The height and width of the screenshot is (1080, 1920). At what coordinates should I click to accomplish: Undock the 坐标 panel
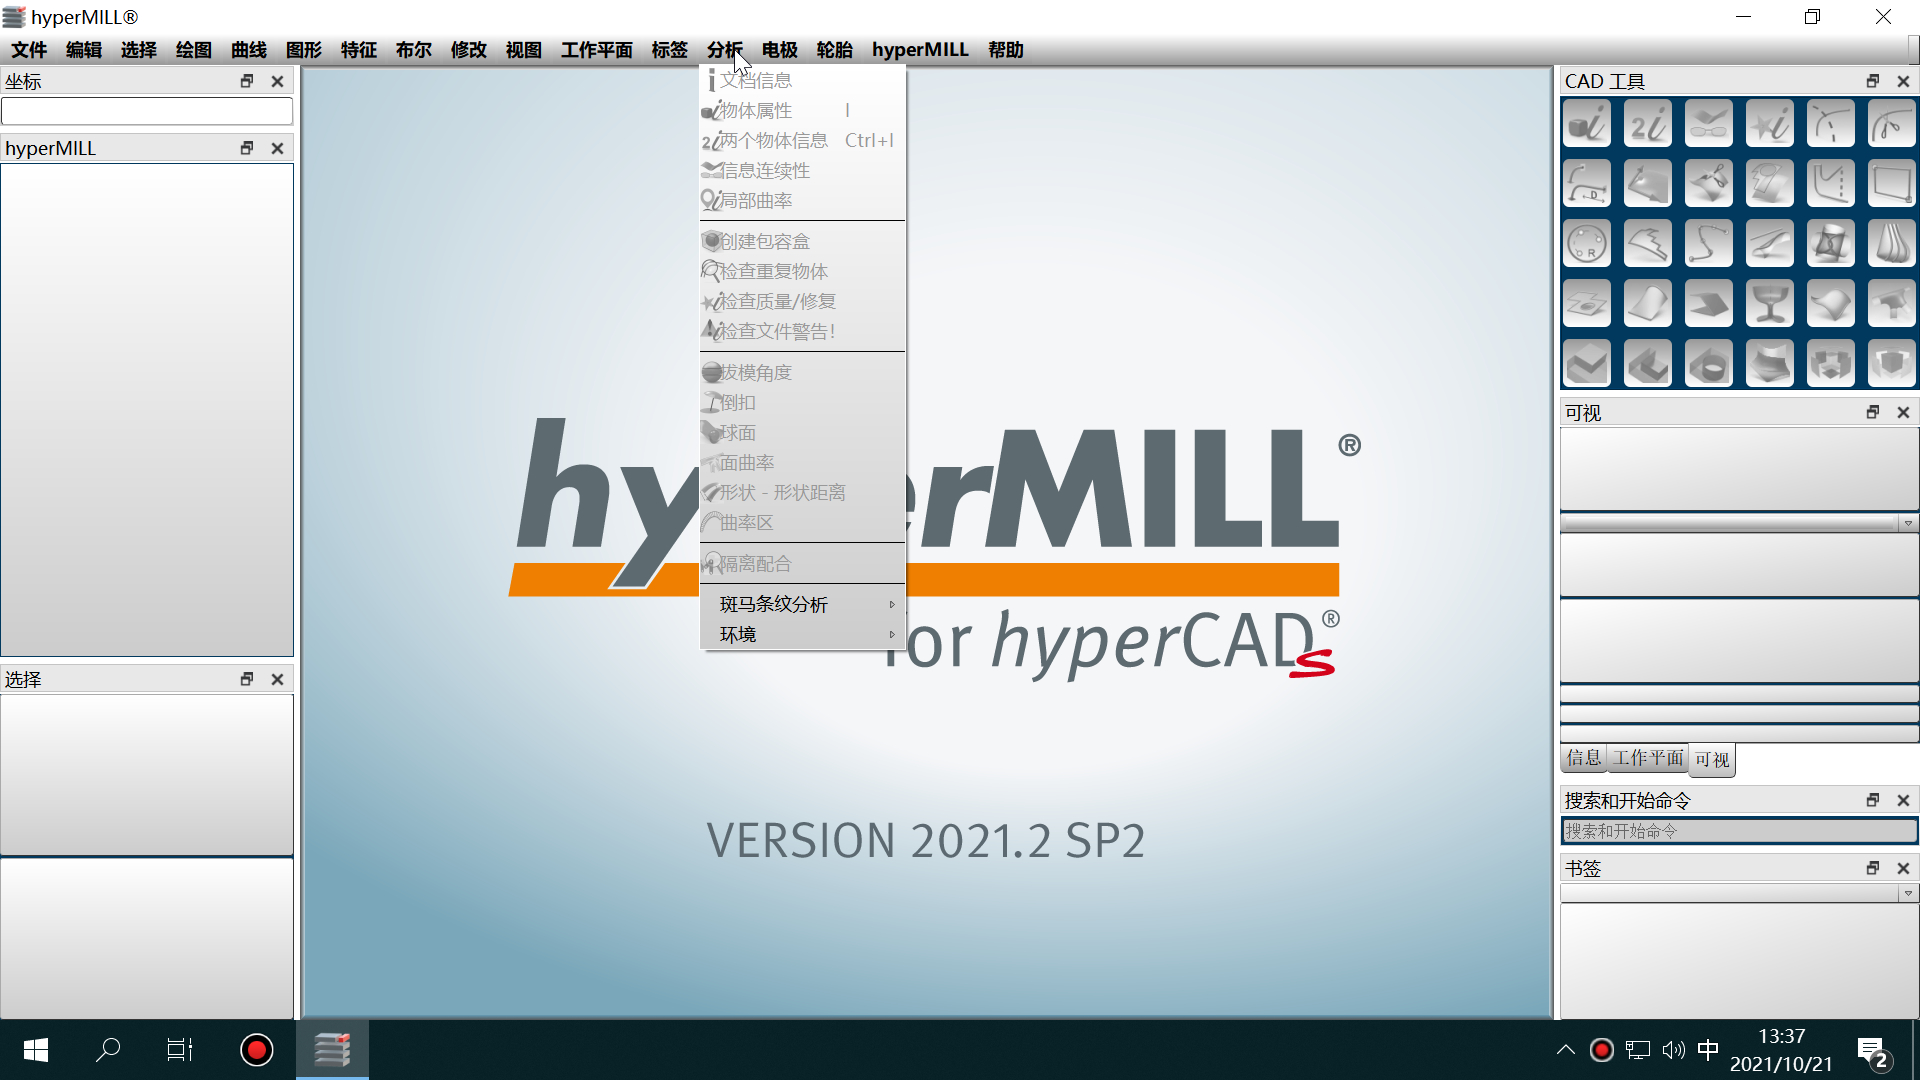pyautogui.click(x=247, y=81)
